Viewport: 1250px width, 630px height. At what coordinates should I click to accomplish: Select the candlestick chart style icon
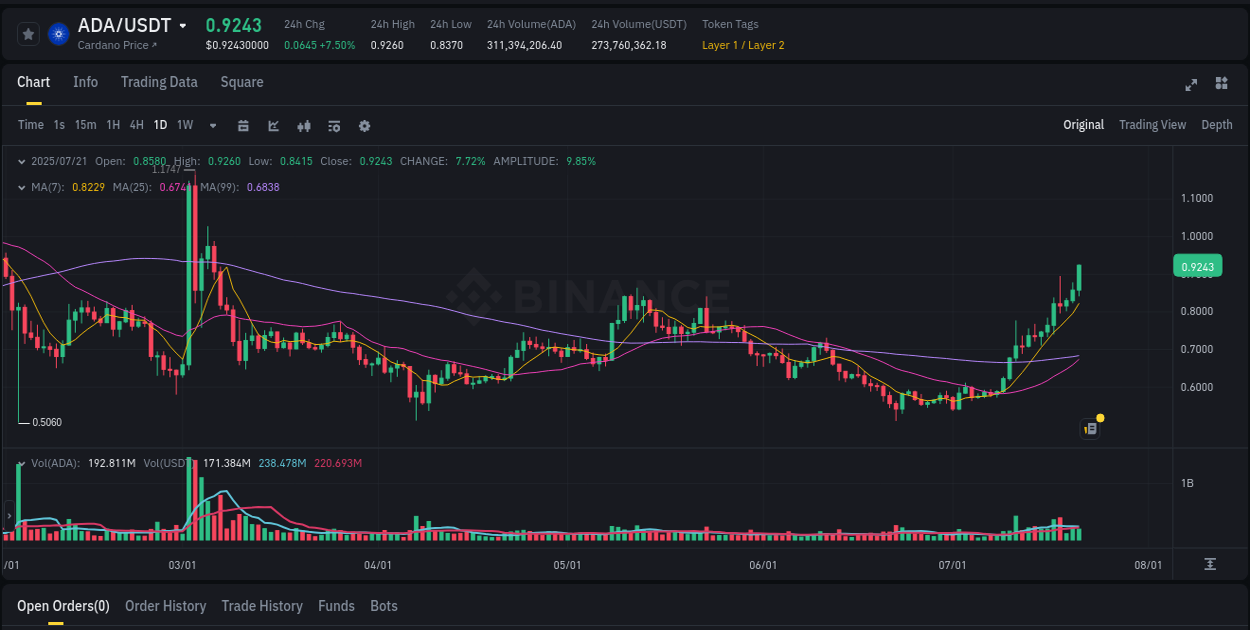[x=303, y=125]
